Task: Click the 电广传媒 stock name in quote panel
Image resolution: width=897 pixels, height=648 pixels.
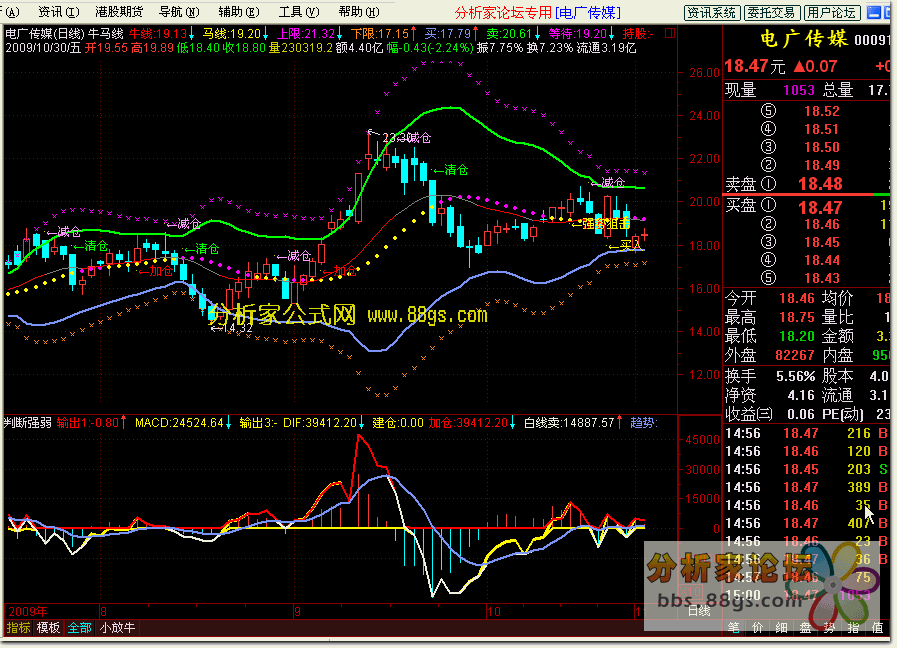Action: [804, 39]
